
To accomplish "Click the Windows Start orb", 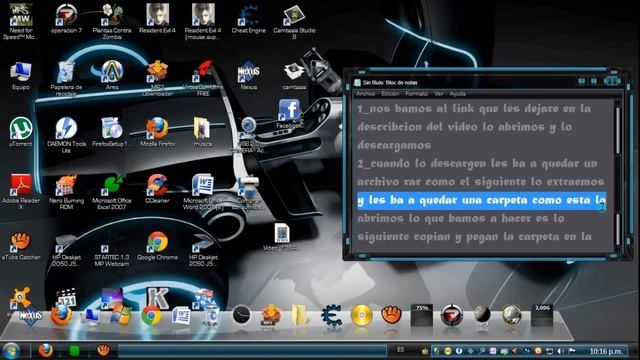I will click(11, 351).
